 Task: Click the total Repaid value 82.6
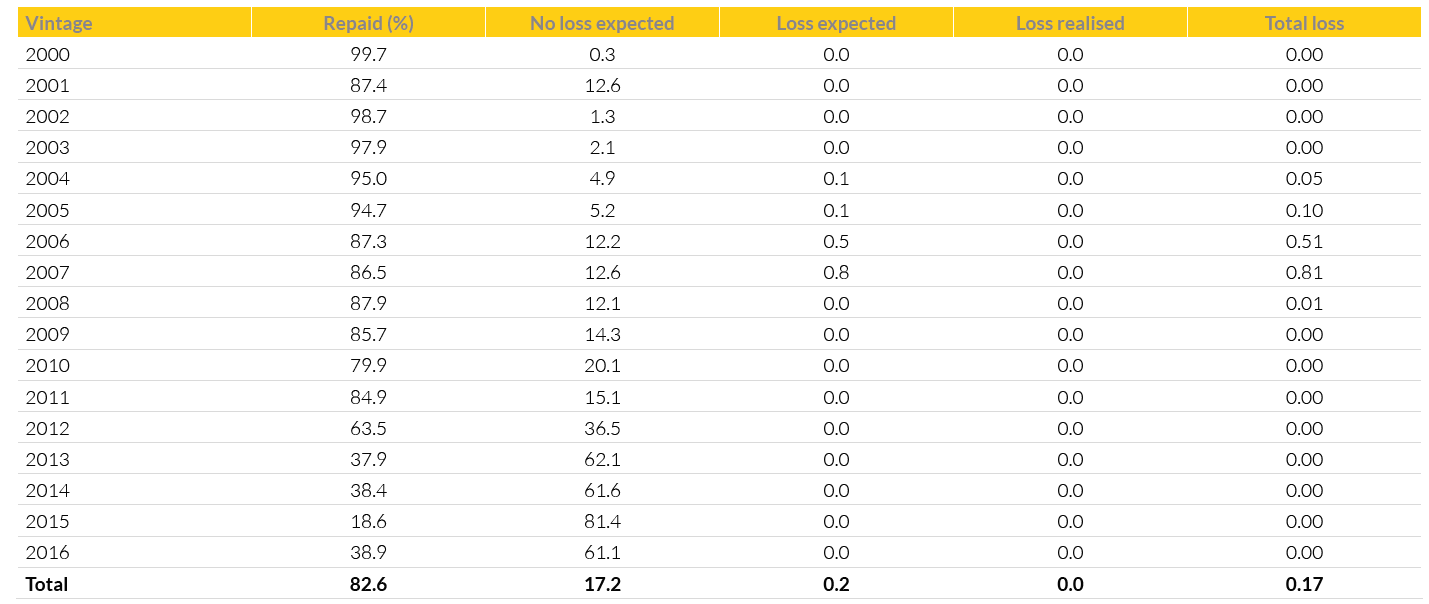[368, 585]
